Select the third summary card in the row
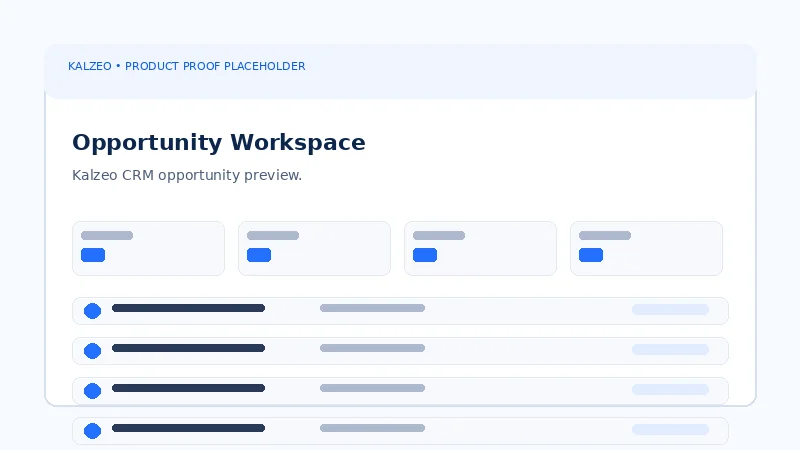The image size is (800, 450). click(x=480, y=248)
